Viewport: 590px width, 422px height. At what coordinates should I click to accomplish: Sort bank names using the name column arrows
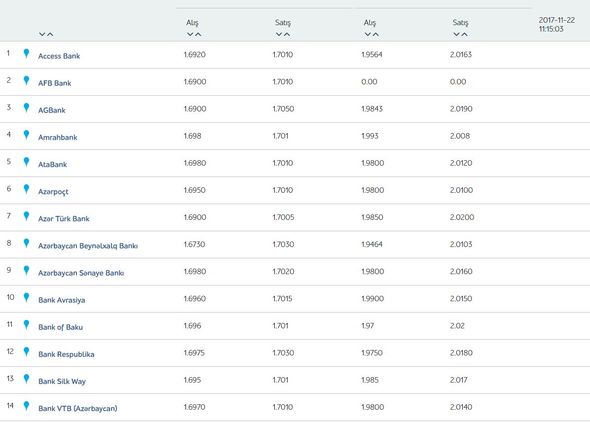[46, 34]
